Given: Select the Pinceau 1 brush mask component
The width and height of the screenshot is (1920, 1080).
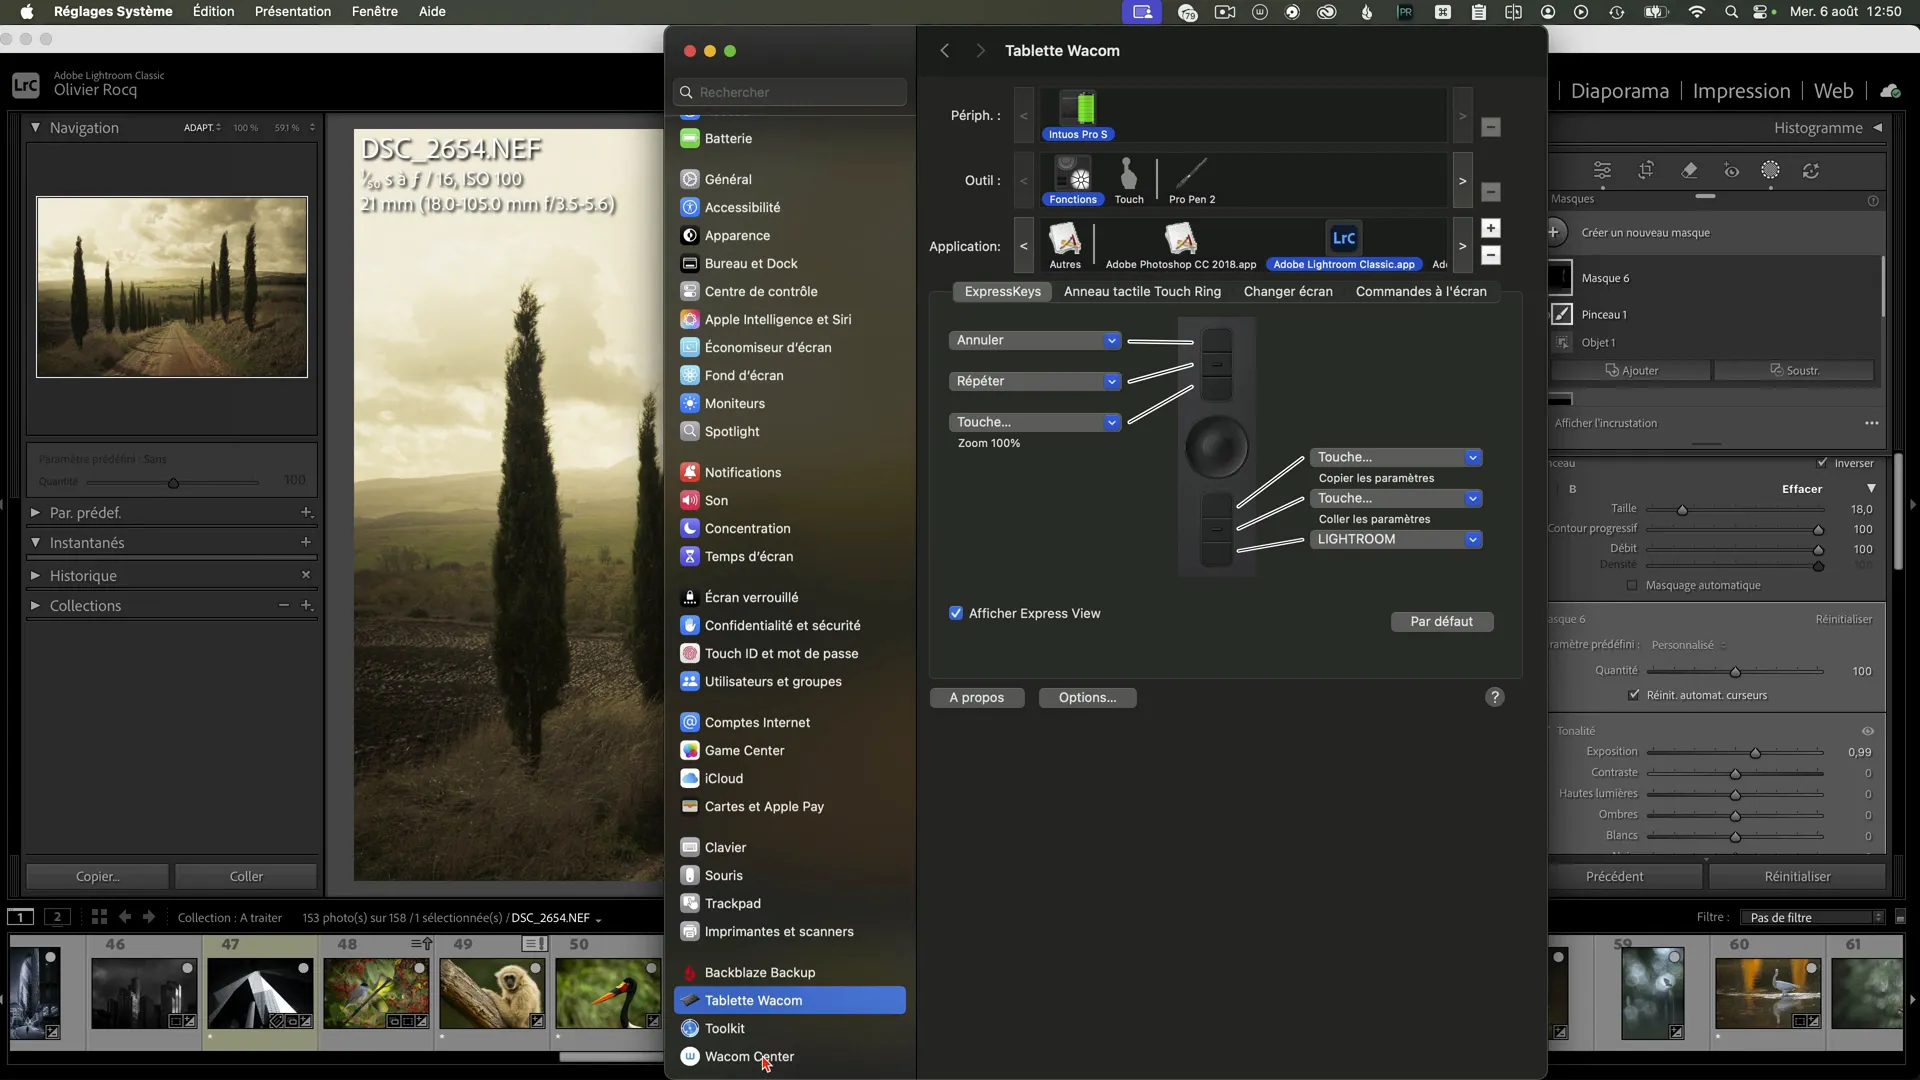Looking at the screenshot, I should [1603, 314].
